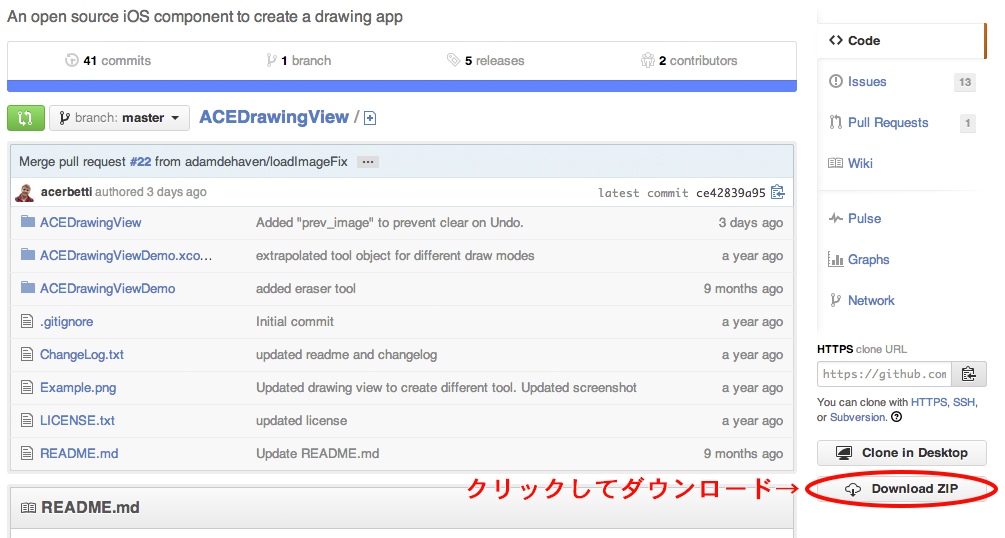
Task: Click file icon next to .gitignore
Action: pos(27,321)
